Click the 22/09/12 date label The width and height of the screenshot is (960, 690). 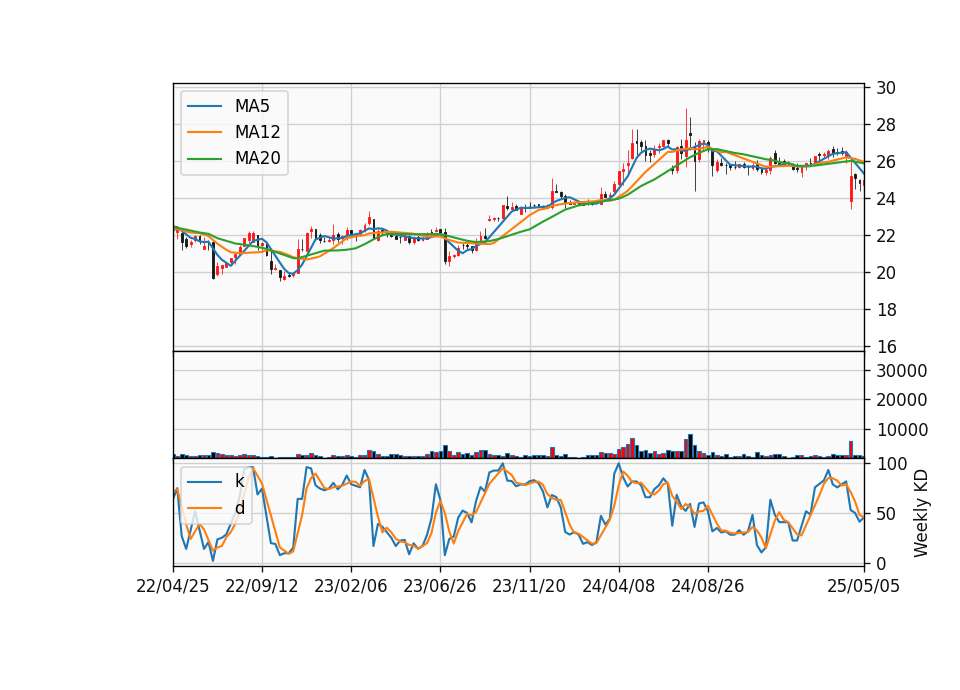pyautogui.click(x=261, y=586)
